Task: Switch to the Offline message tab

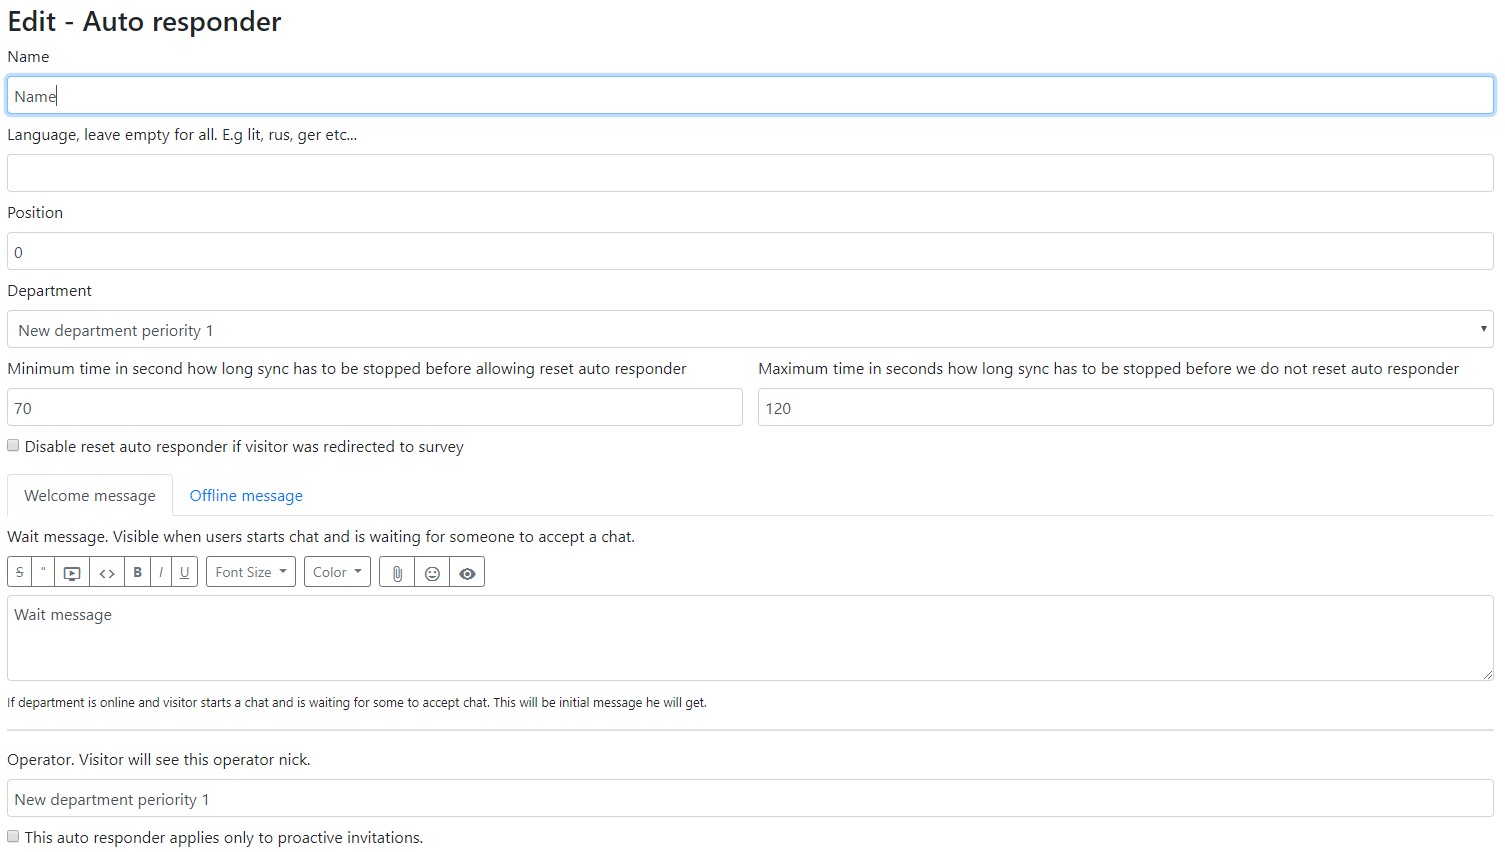Action: pyautogui.click(x=246, y=495)
